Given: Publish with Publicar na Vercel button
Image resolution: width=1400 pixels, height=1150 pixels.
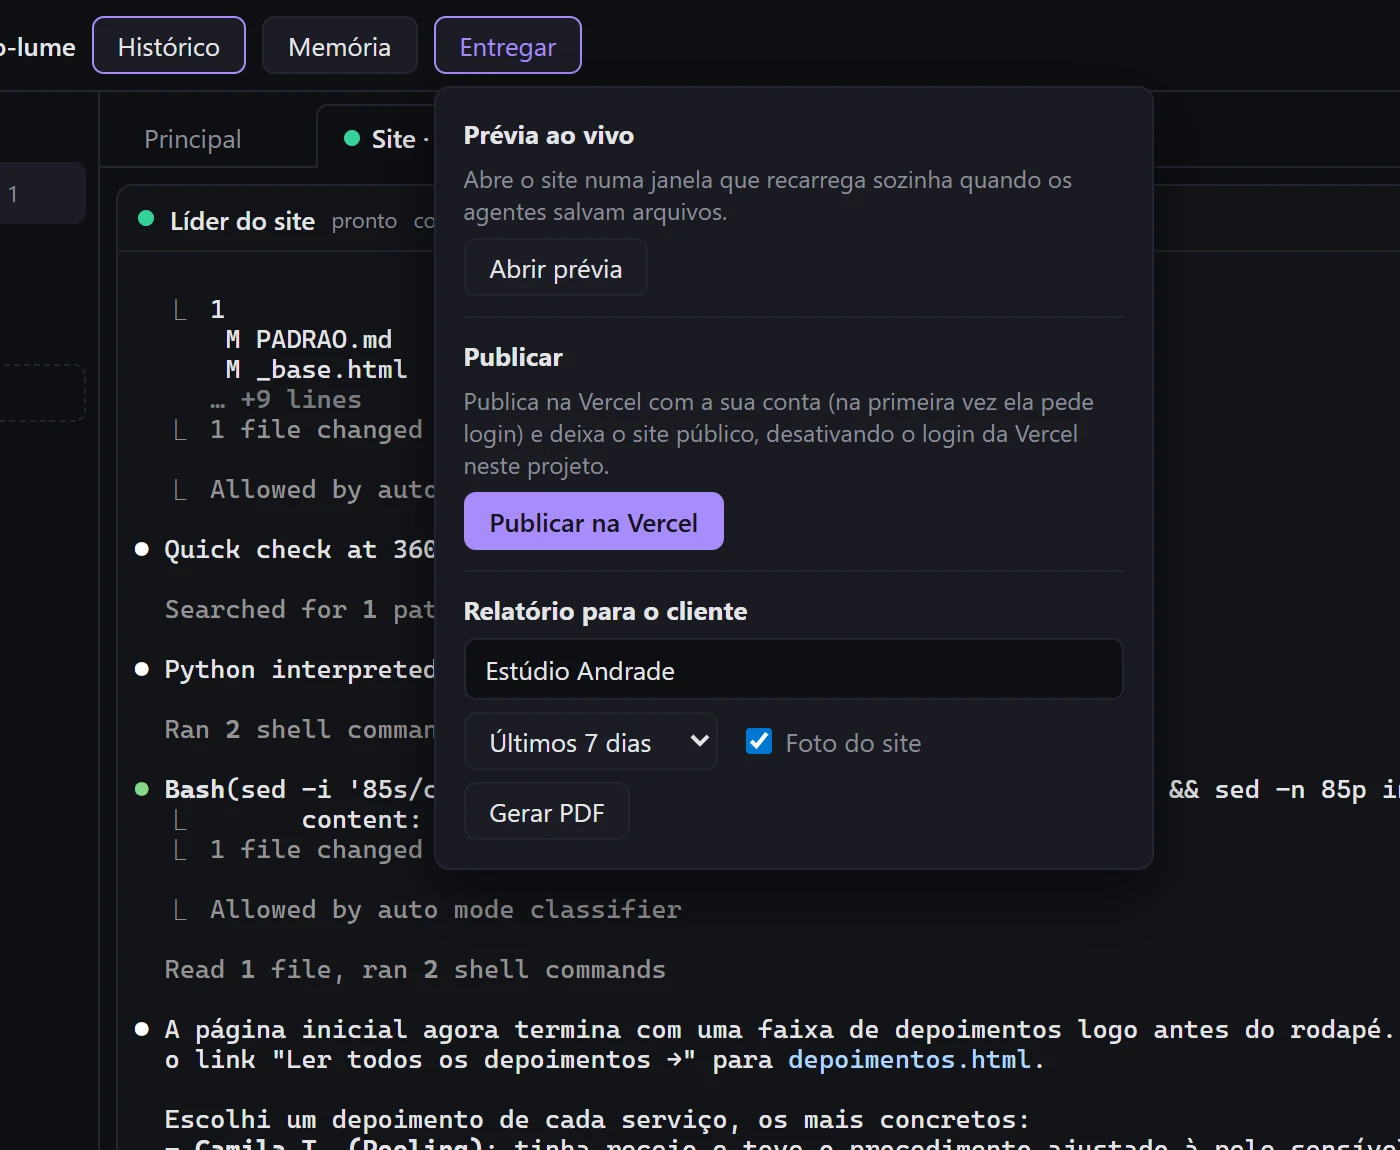Looking at the screenshot, I should [593, 521].
